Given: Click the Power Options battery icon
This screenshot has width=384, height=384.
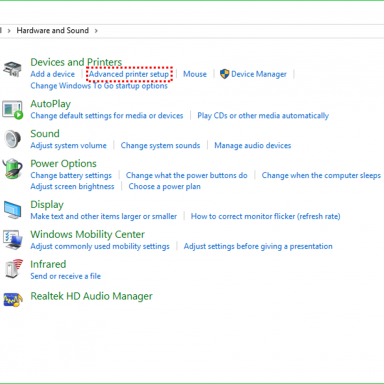Looking at the screenshot, I should point(12,169).
